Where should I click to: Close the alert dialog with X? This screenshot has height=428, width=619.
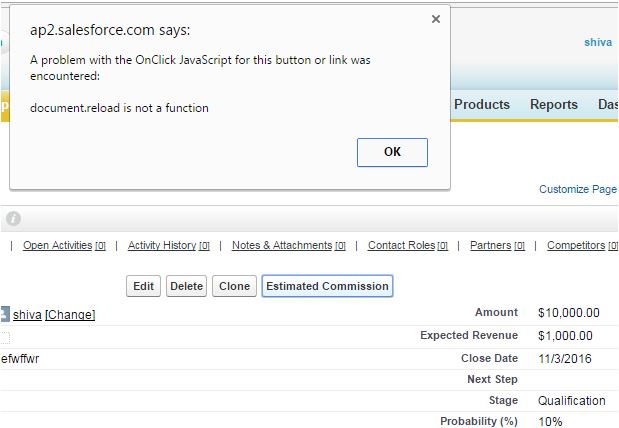(x=435, y=19)
